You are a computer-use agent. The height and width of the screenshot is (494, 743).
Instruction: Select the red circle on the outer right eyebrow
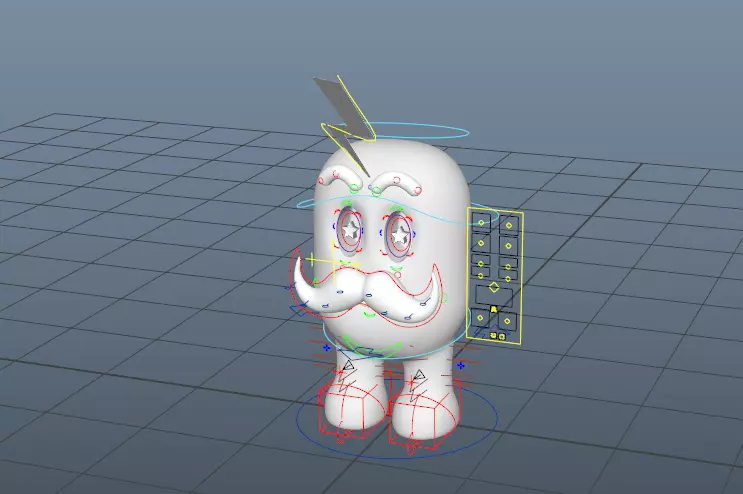pos(418,190)
